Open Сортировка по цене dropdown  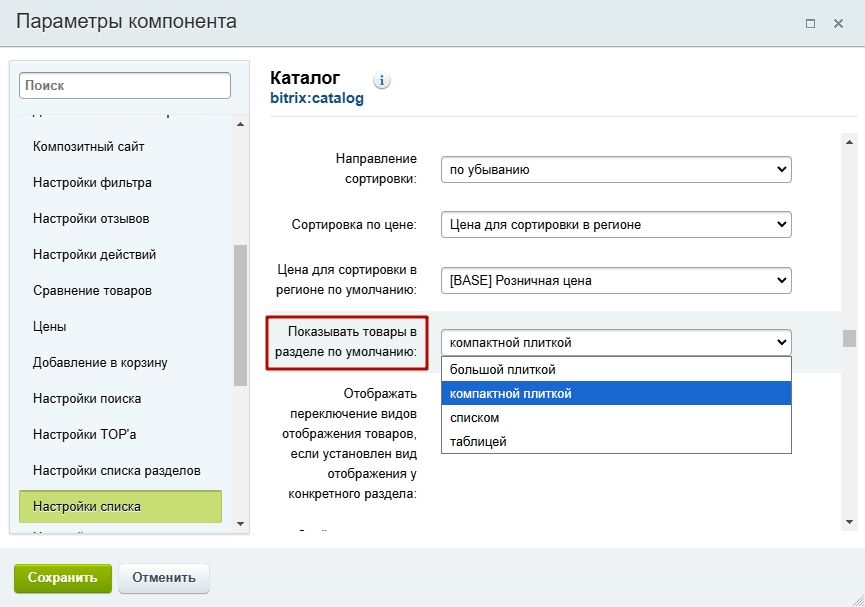(x=616, y=225)
